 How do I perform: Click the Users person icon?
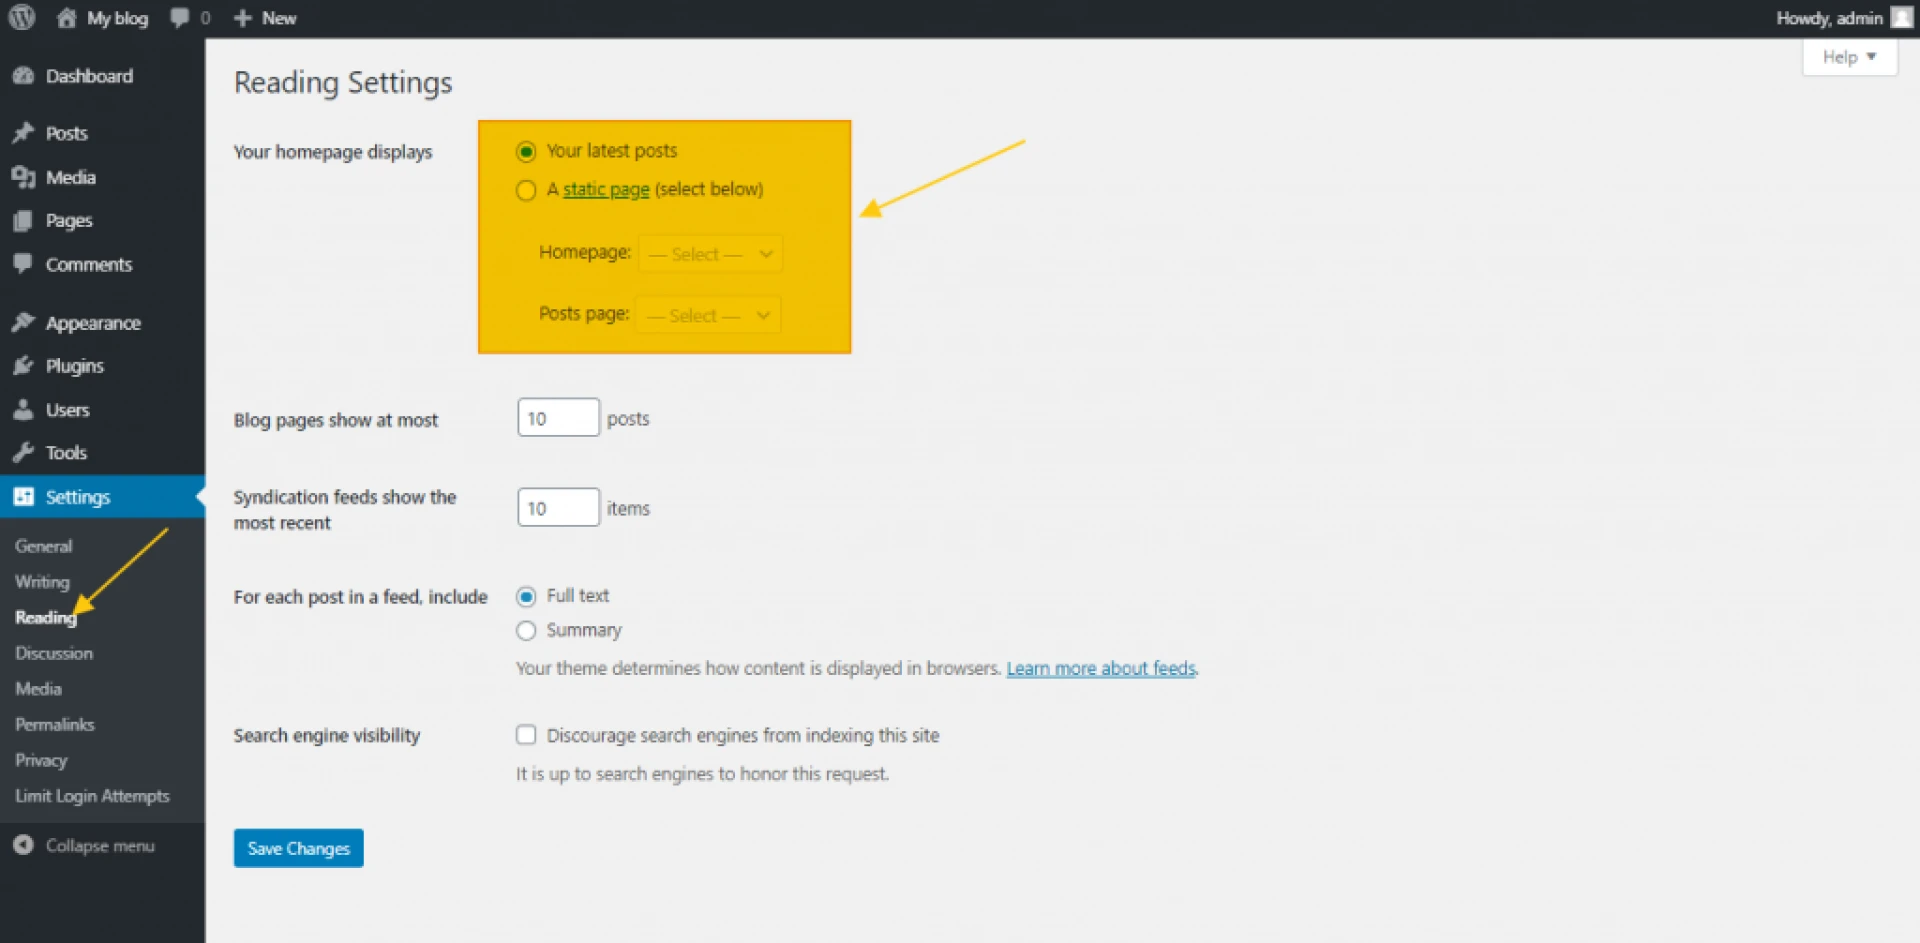click(x=23, y=409)
